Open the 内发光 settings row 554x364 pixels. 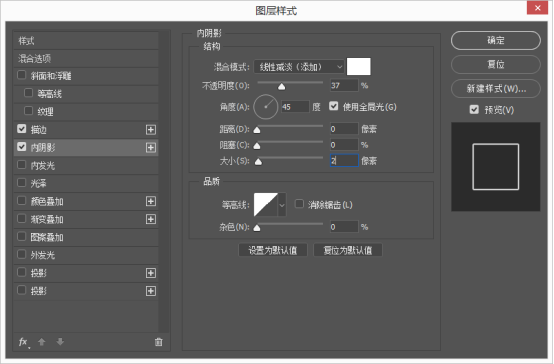[86, 165]
